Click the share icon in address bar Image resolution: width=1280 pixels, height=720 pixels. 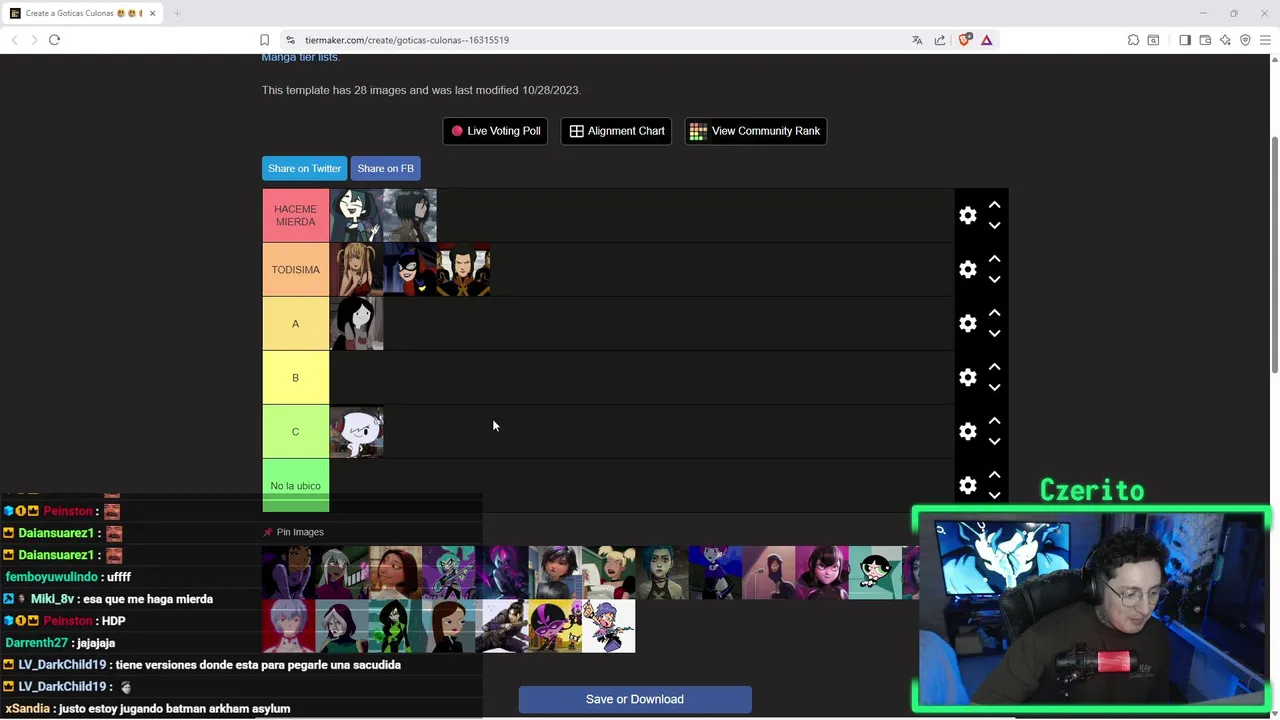(x=940, y=40)
